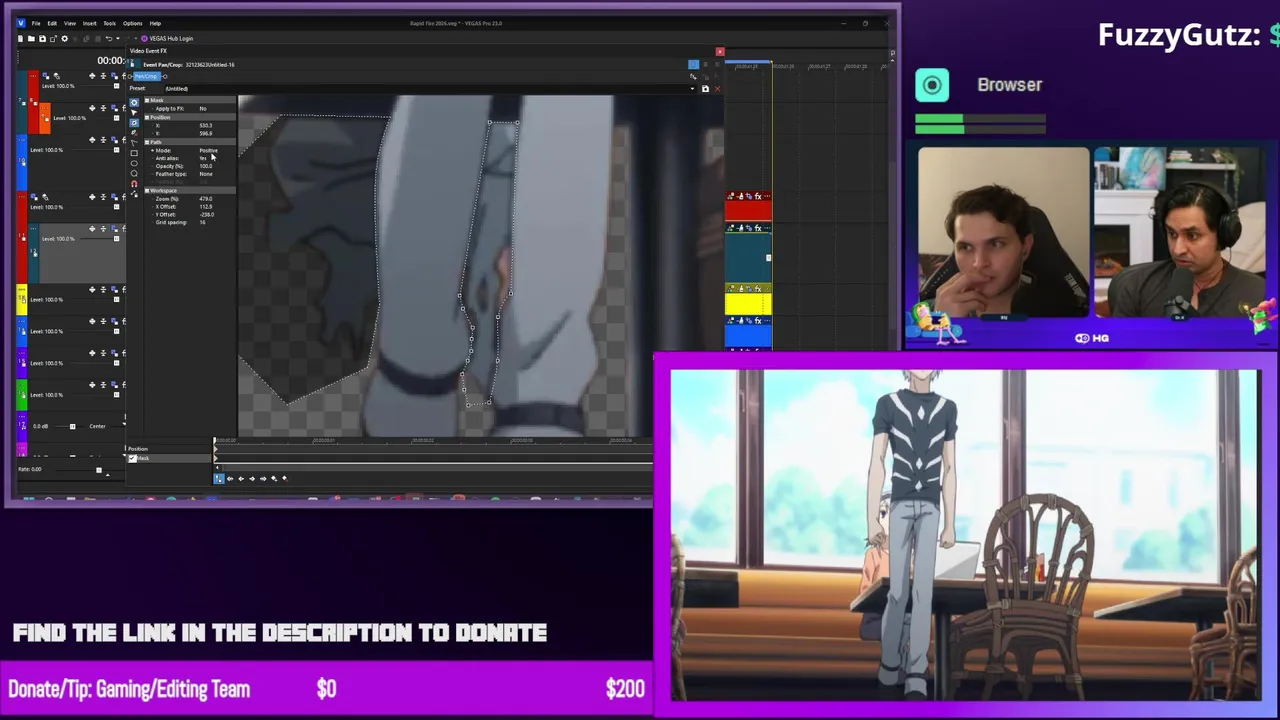Click the Save project toolbar icon
1280x720 pixels.
tap(42, 38)
